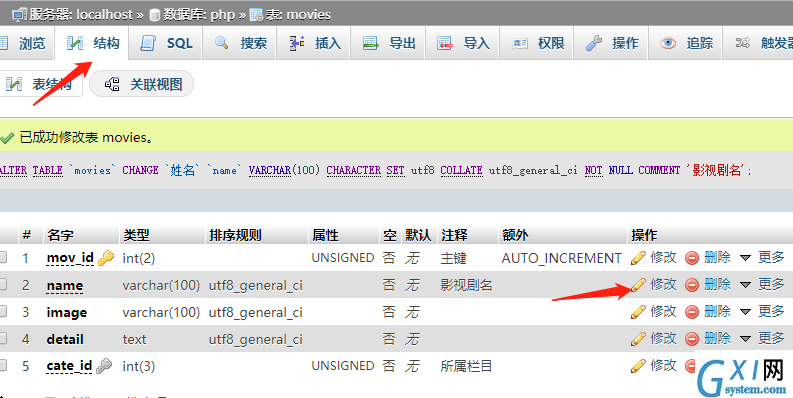Select checkbox for detail row
This screenshot has width=793, height=398.
3,338
